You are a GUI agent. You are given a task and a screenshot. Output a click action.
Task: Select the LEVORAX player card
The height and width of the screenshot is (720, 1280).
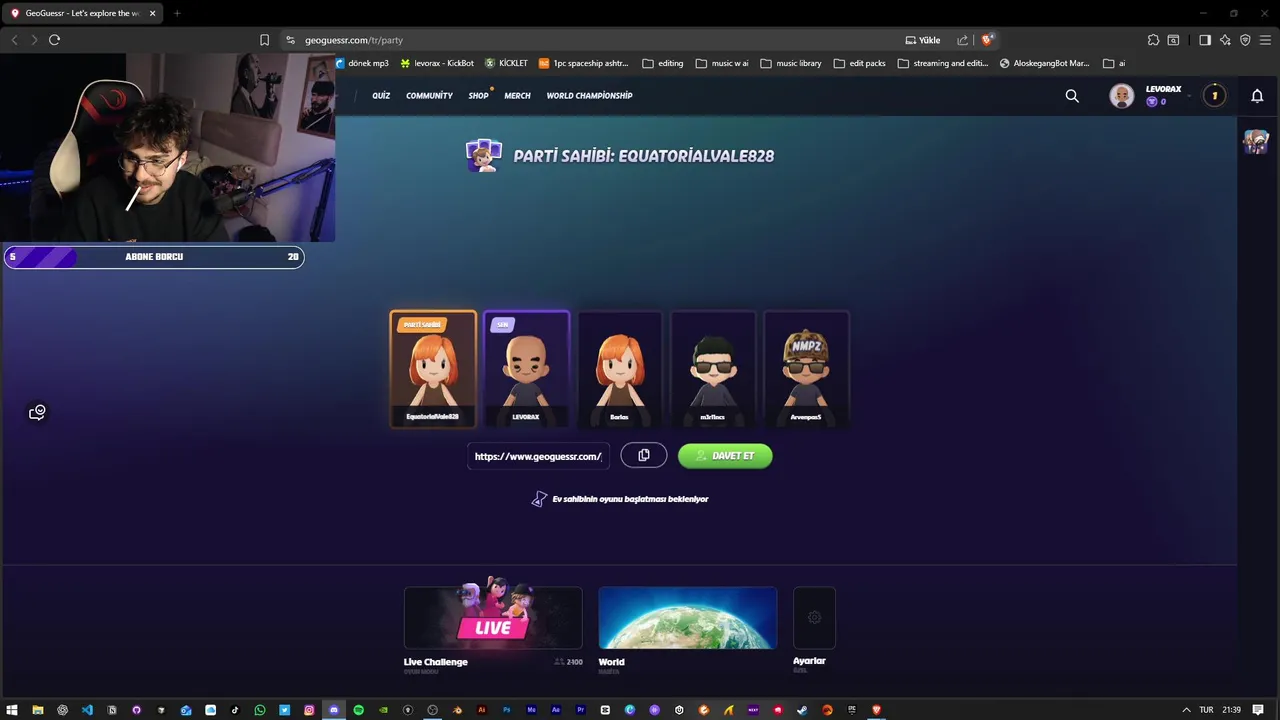(x=526, y=369)
